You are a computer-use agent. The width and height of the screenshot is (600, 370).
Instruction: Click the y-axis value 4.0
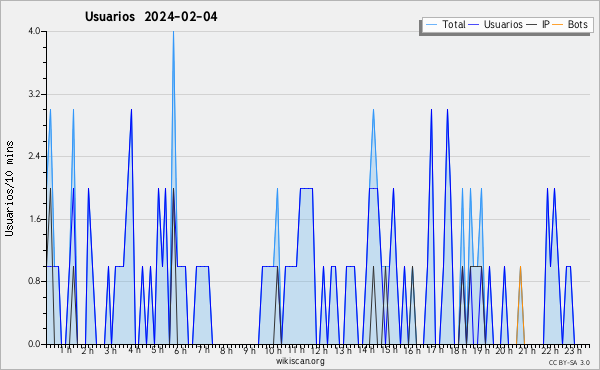click(34, 31)
